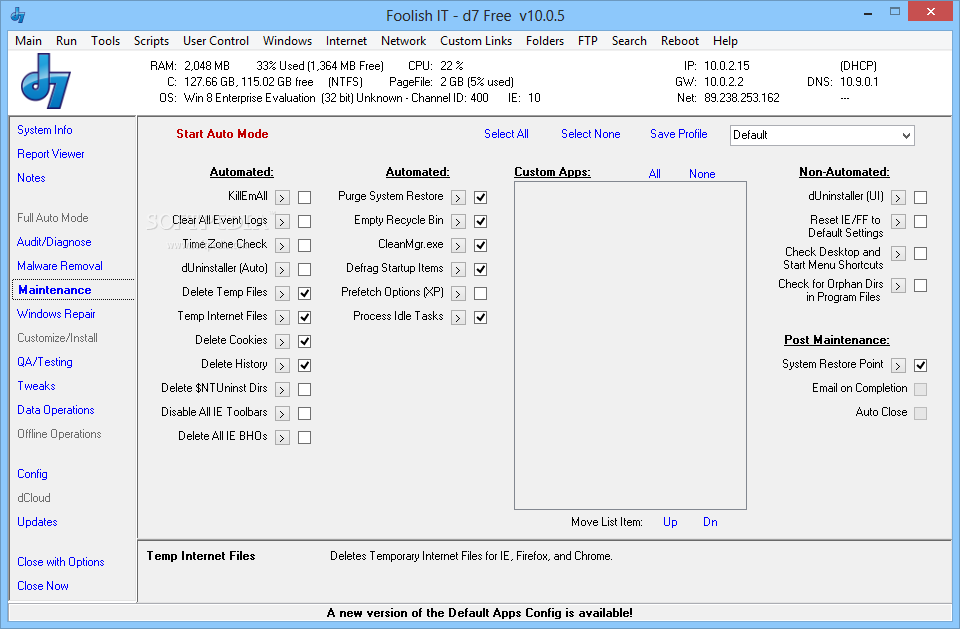Image resolution: width=960 pixels, height=629 pixels.
Task: Click the Select None link
Action: pyautogui.click(x=590, y=134)
